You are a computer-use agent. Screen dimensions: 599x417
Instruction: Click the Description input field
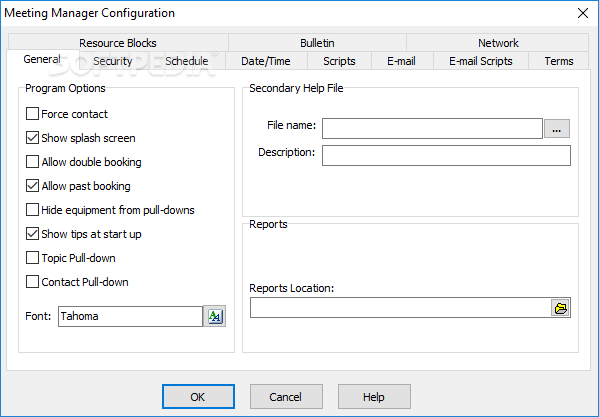446,155
